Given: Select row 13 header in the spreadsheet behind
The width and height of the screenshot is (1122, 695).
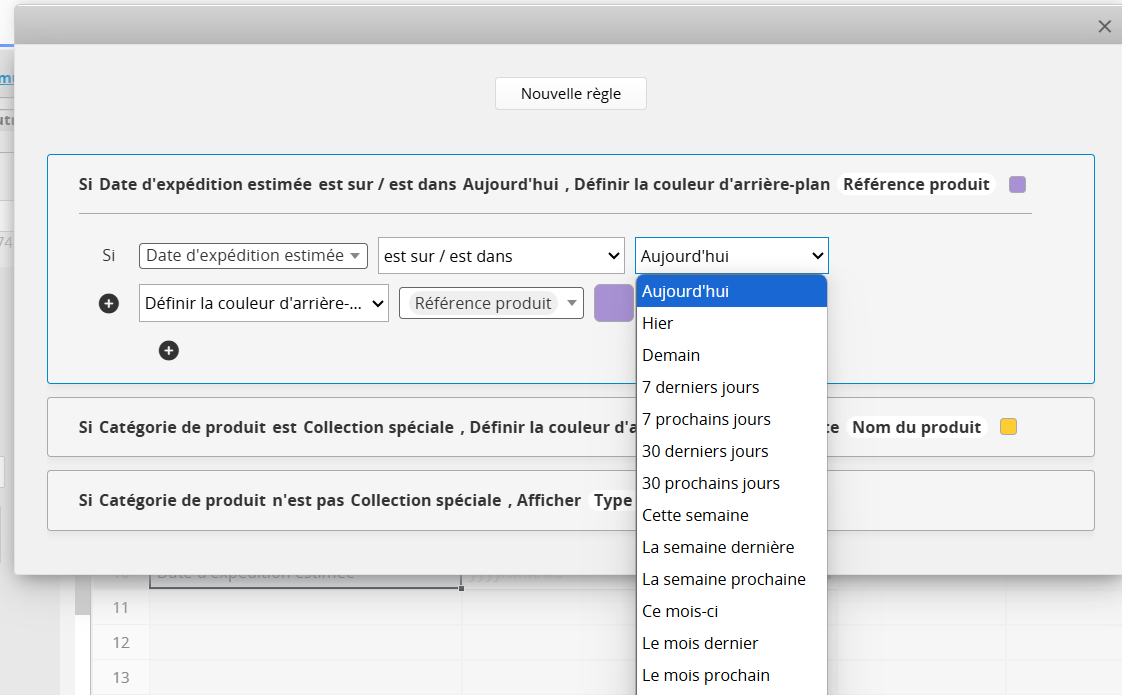Looking at the screenshot, I should coord(120,677).
